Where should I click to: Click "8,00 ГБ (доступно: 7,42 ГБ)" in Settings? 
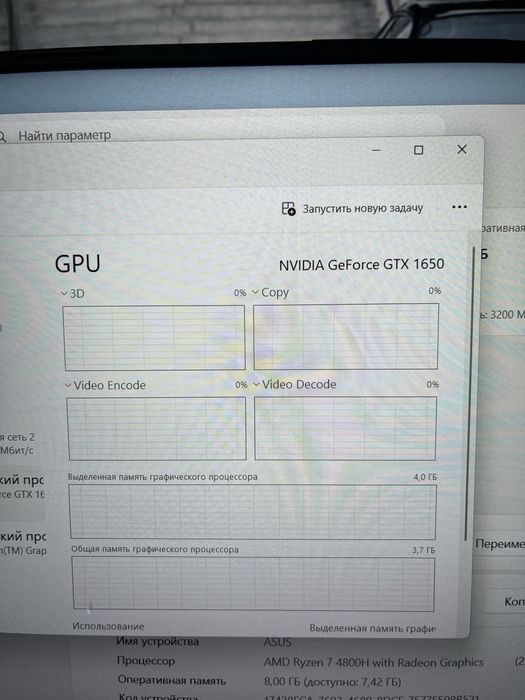(333, 682)
